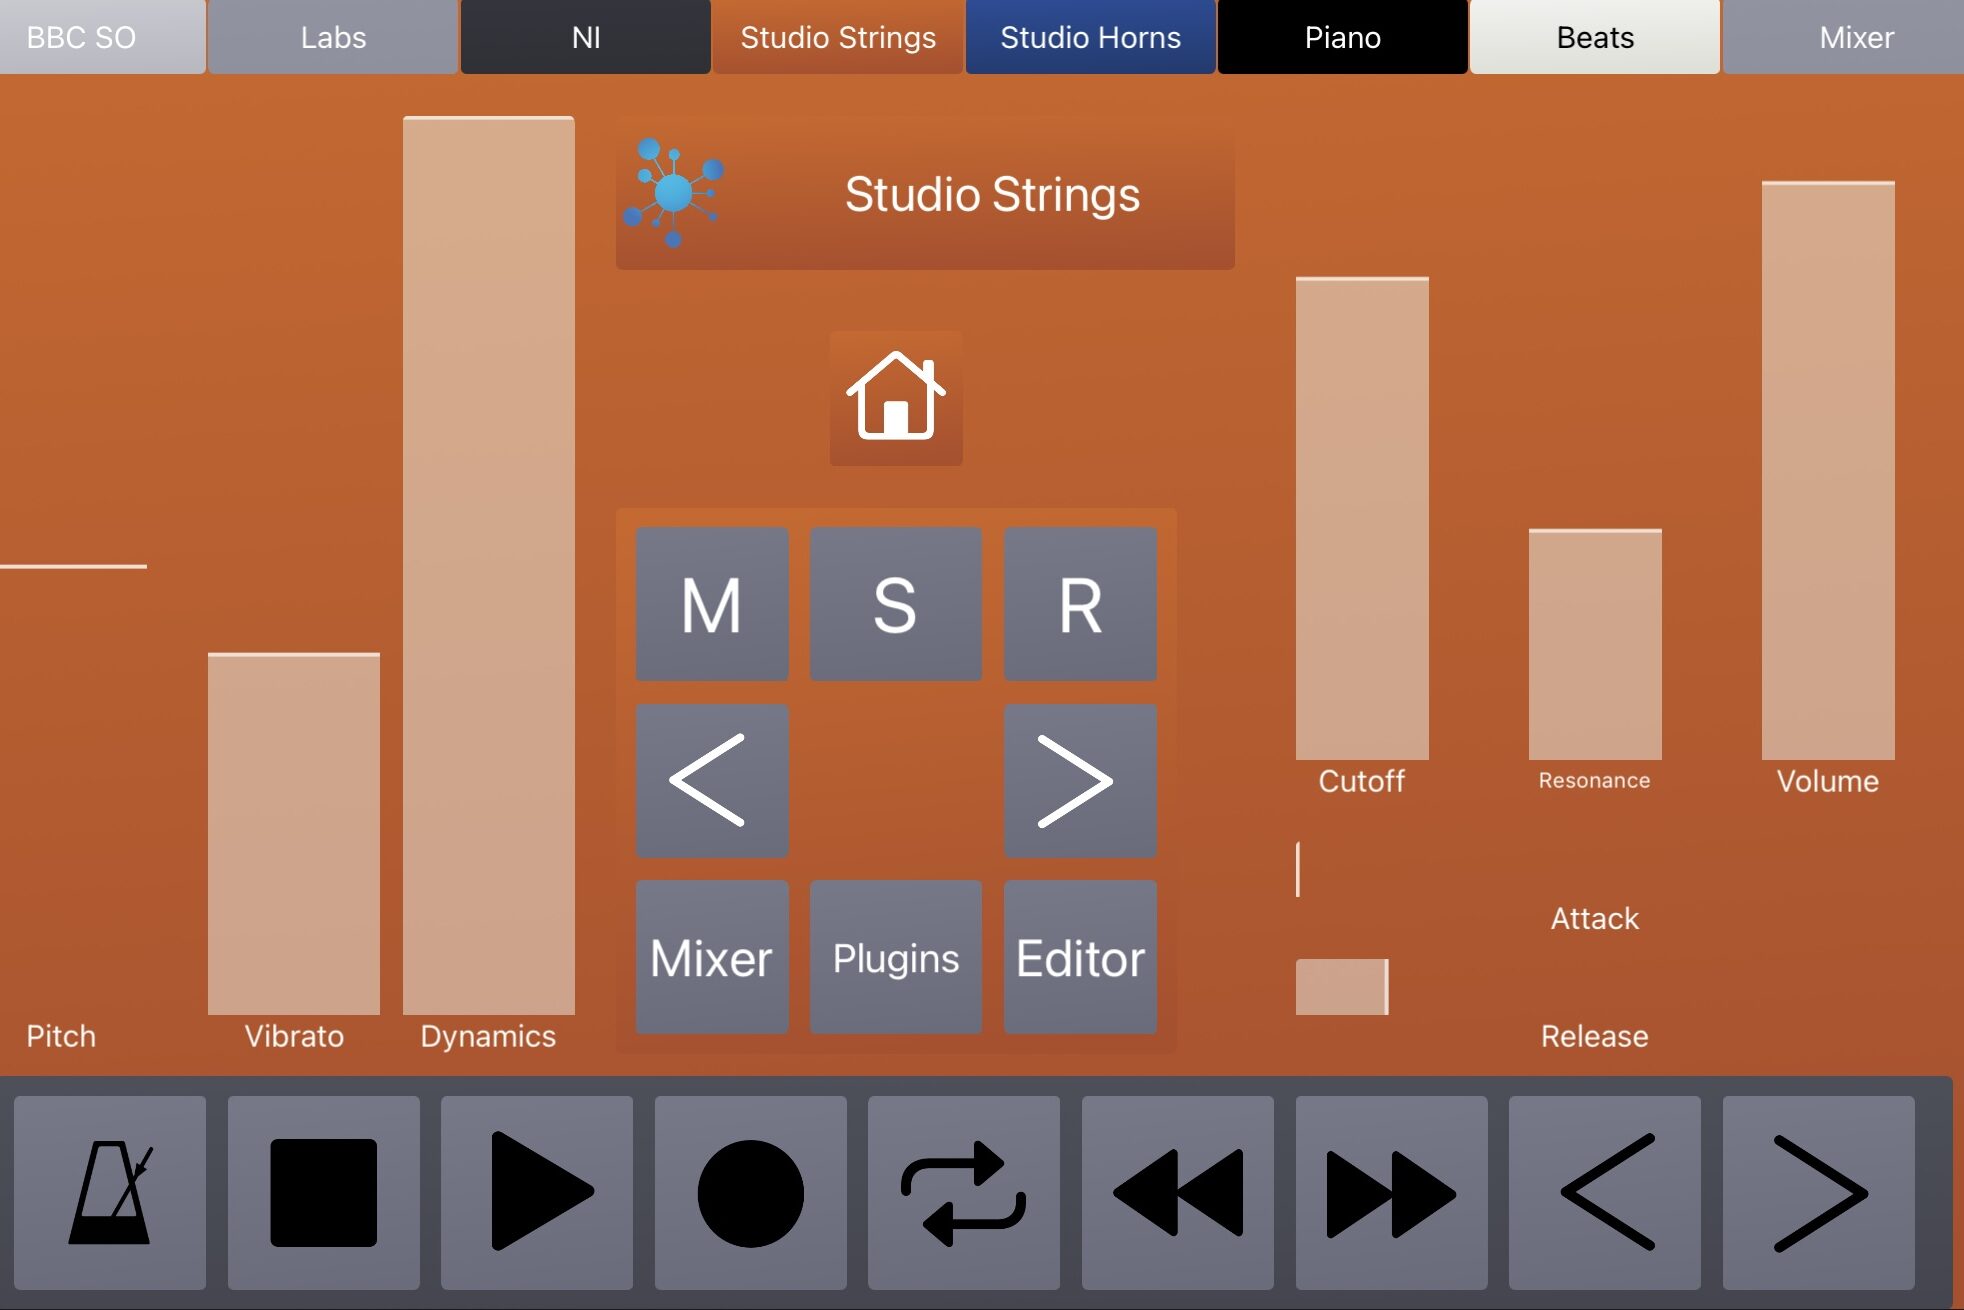Switch to the Studio Horns tab
1964x1310 pixels.
1090,37
